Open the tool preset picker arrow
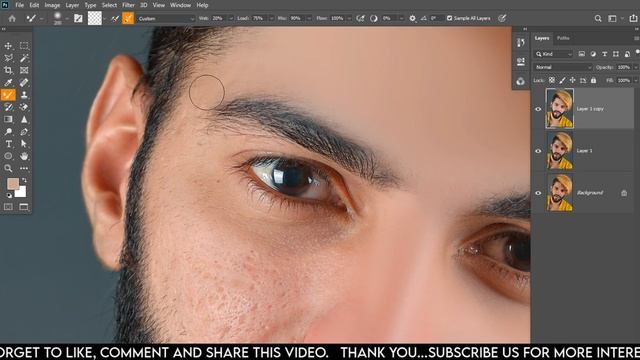The height and width of the screenshot is (360, 640). (41, 19)
